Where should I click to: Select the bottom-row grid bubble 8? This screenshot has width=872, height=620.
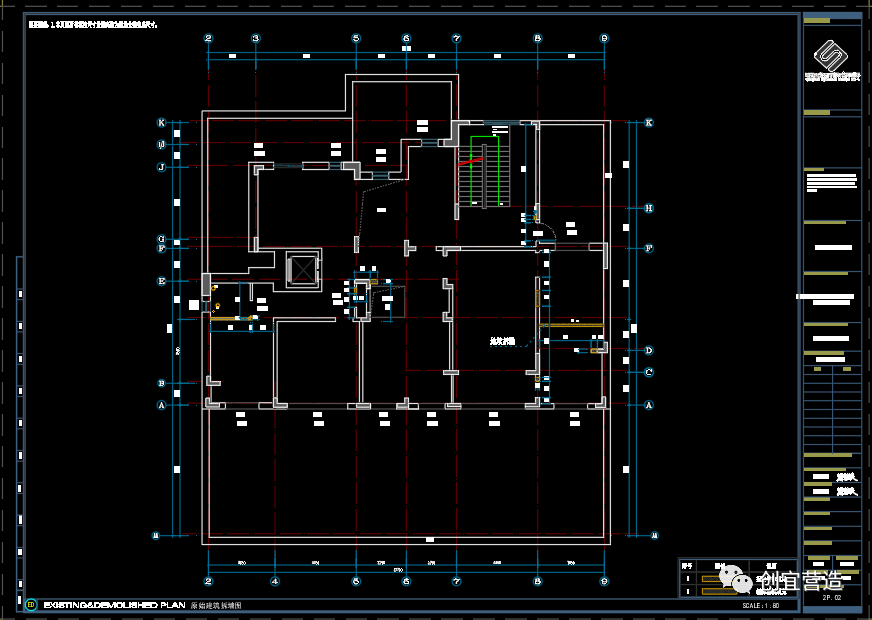(537, 581)
